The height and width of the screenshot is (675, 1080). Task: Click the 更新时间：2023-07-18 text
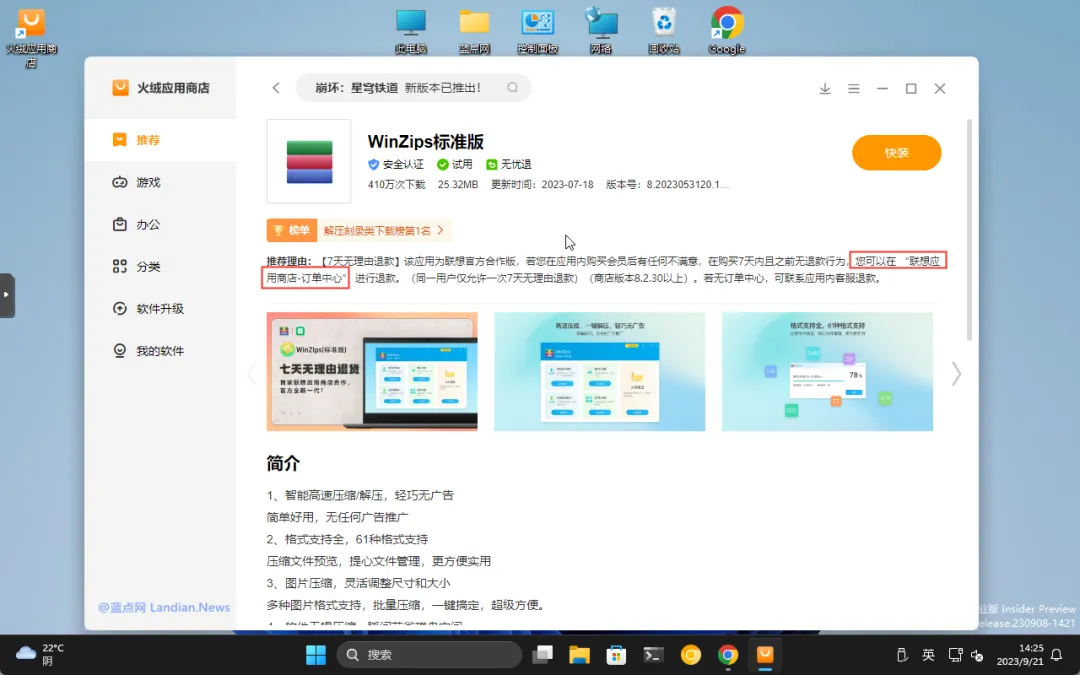click(x=542, y=185)
